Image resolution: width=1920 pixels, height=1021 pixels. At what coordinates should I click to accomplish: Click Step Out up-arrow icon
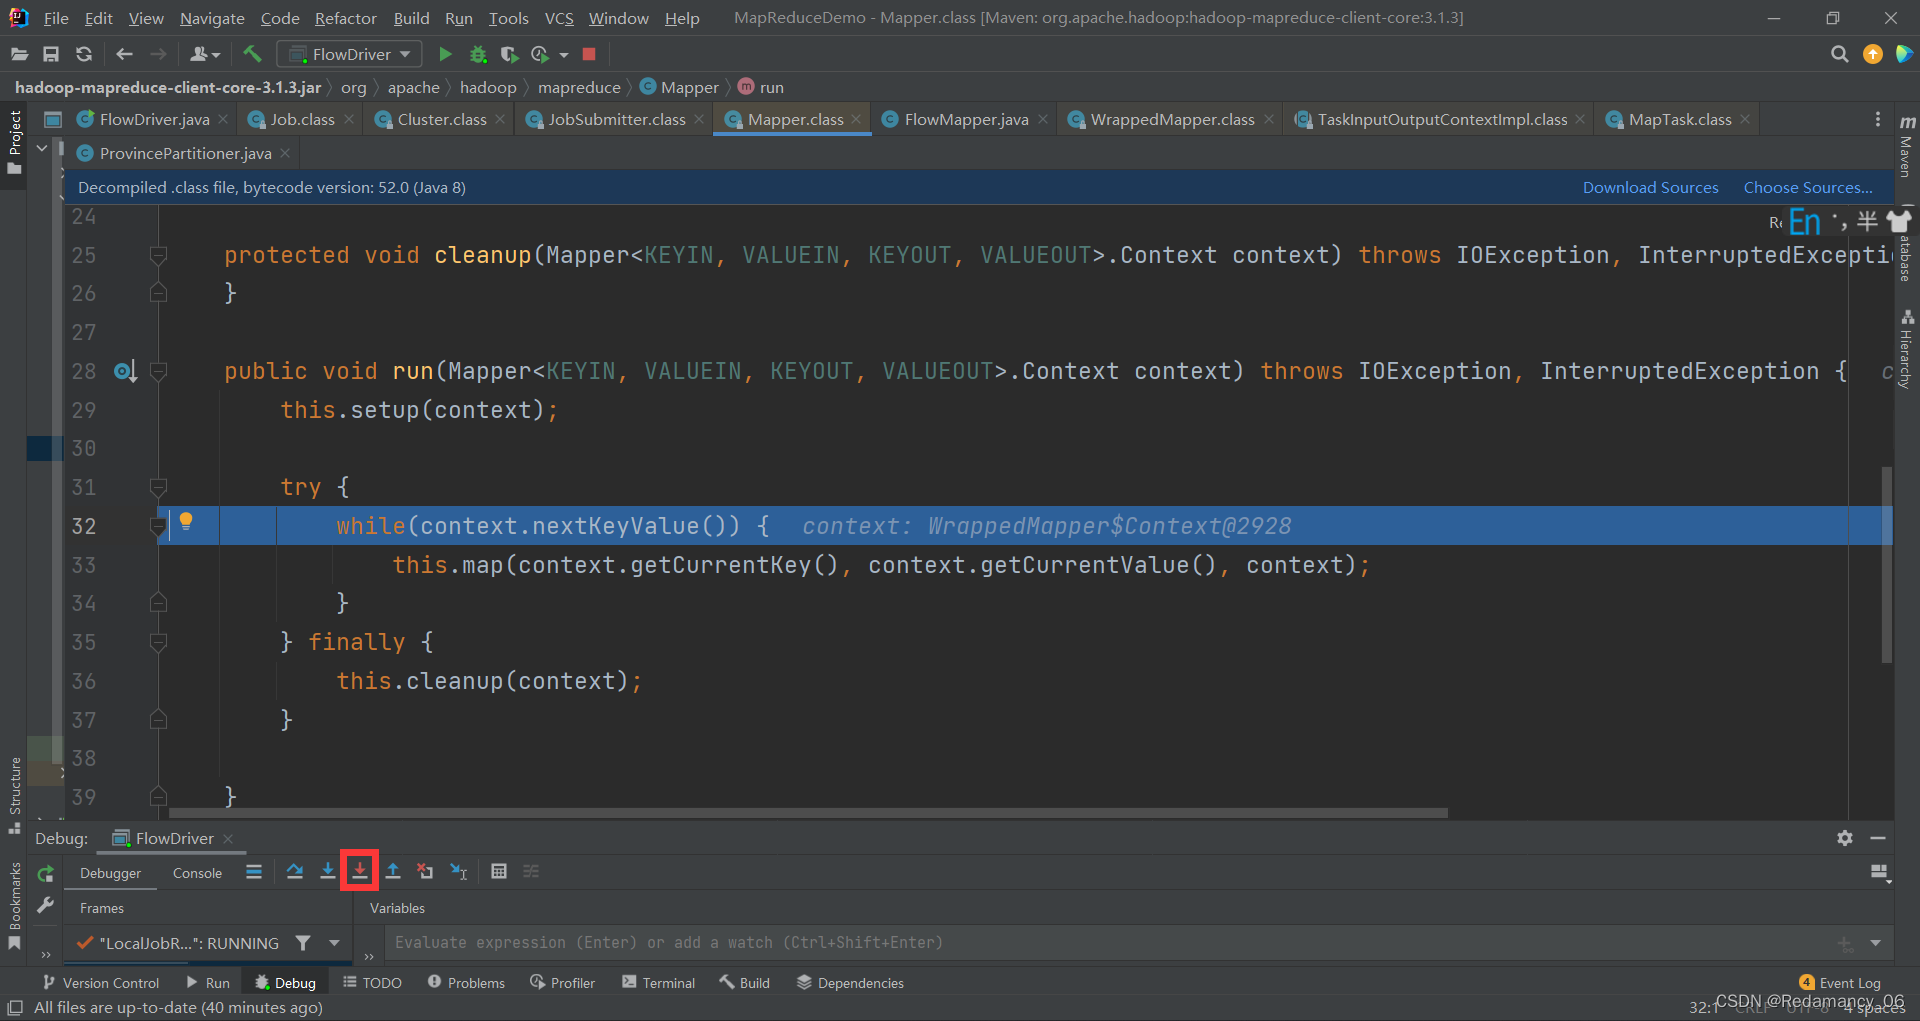[x=393, y=871]
